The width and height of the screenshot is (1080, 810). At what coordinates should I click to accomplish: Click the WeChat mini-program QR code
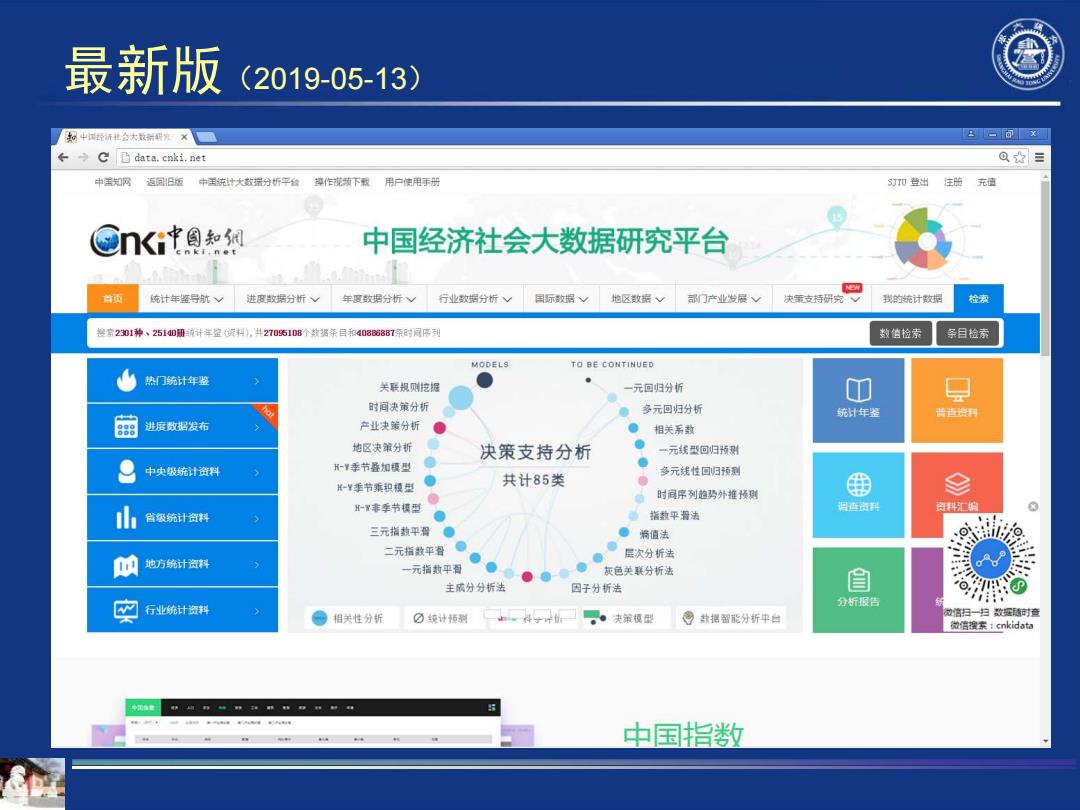pyautogui.click(x=991, y=560)
